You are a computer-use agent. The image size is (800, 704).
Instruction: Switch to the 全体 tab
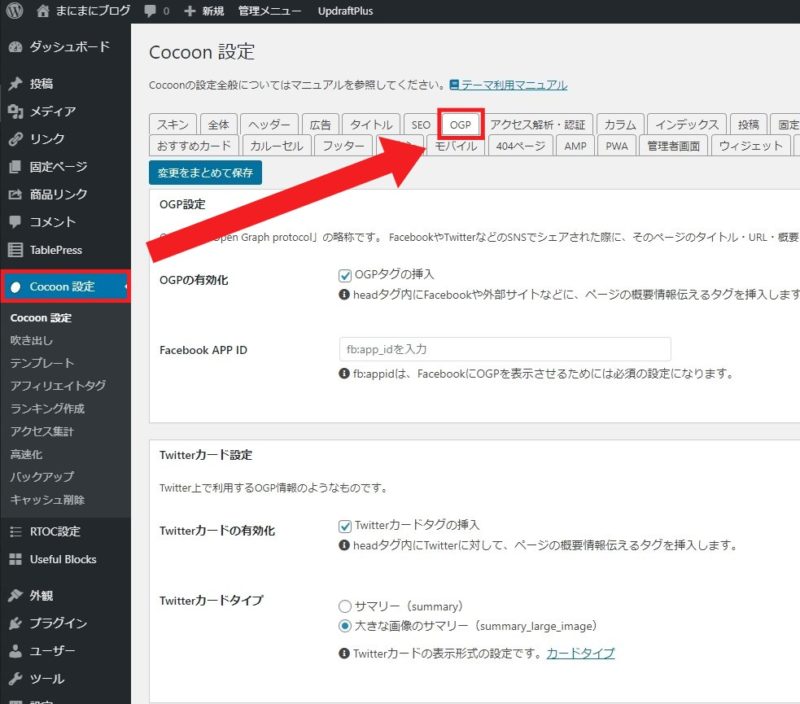218,124
